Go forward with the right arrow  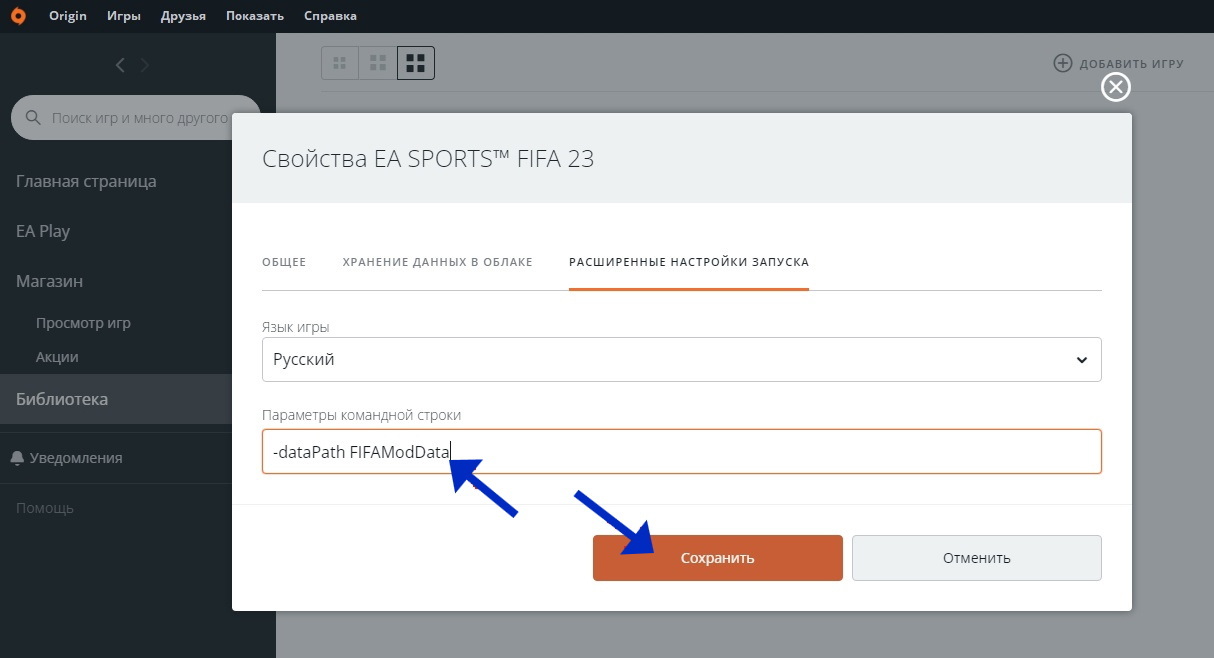(x=145, y=65)
